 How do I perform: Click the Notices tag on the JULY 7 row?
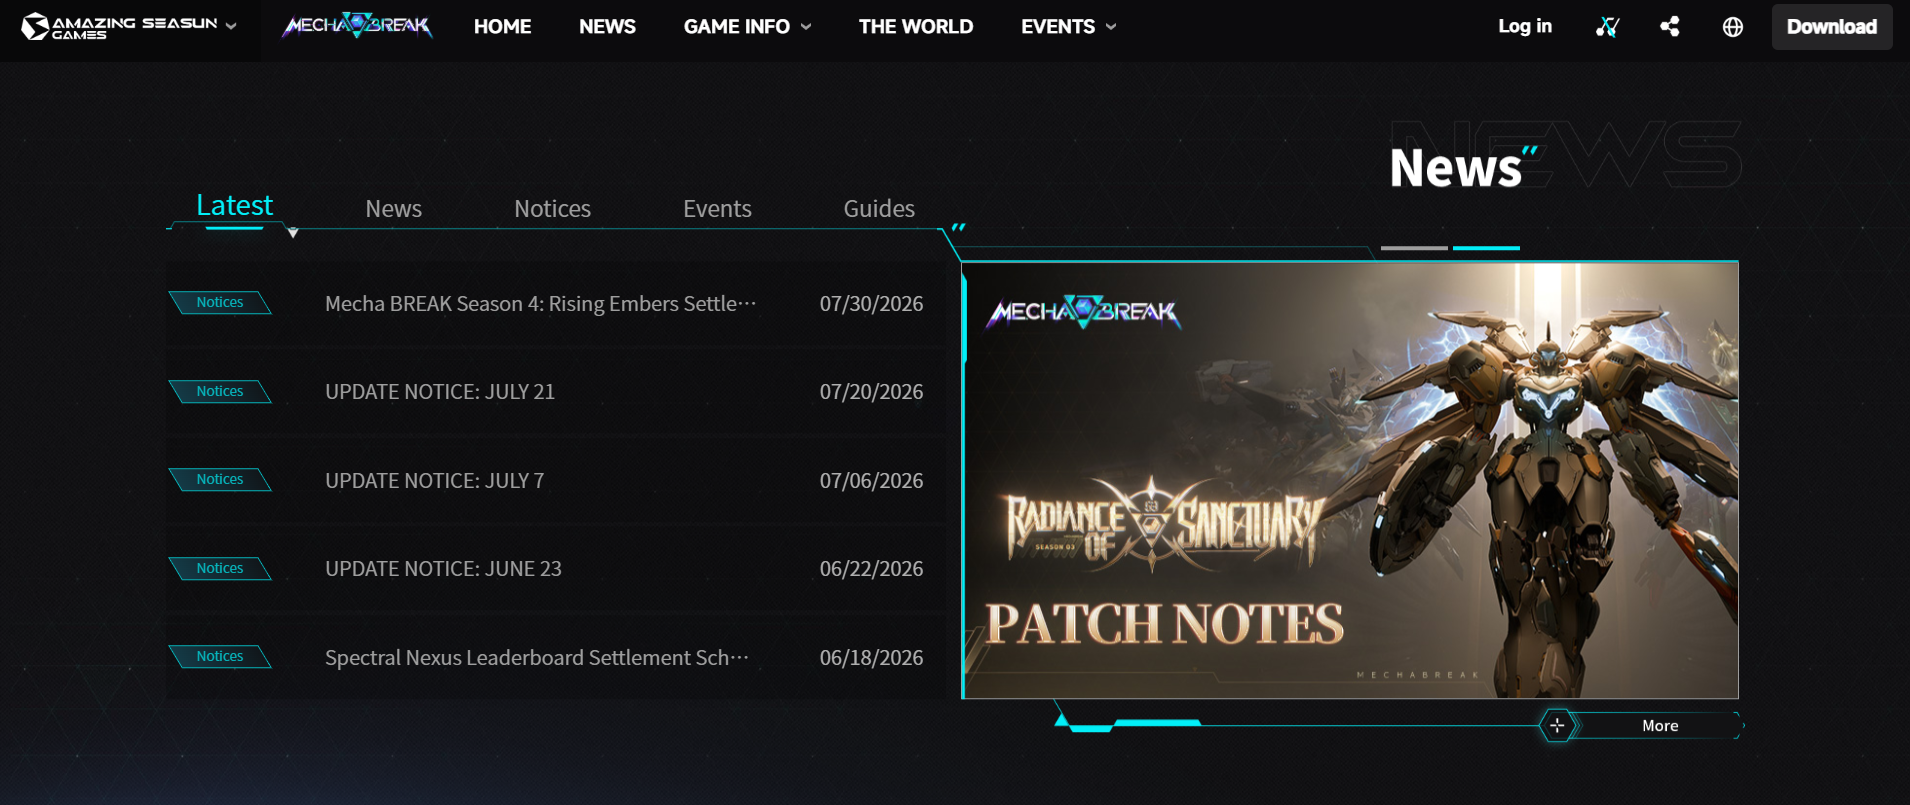(x=220, y=479)
